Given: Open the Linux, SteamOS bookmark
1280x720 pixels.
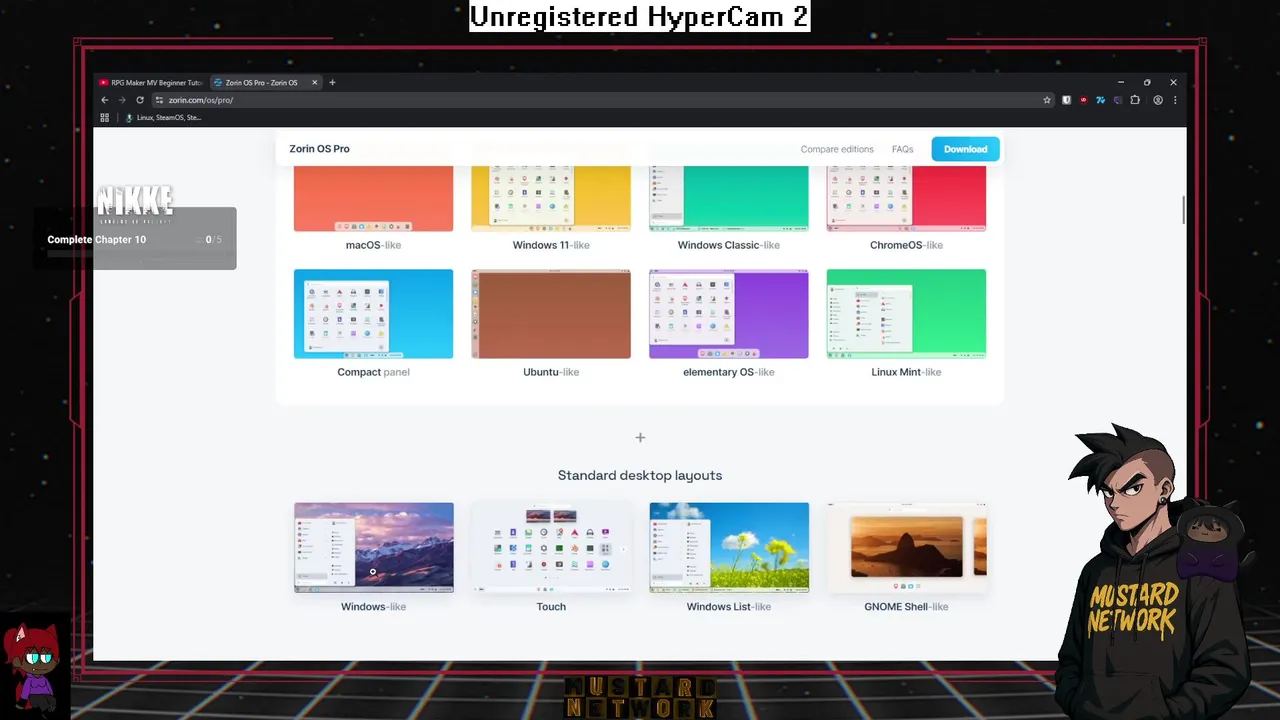Looking at the screenshot, I should click(163, 117).
